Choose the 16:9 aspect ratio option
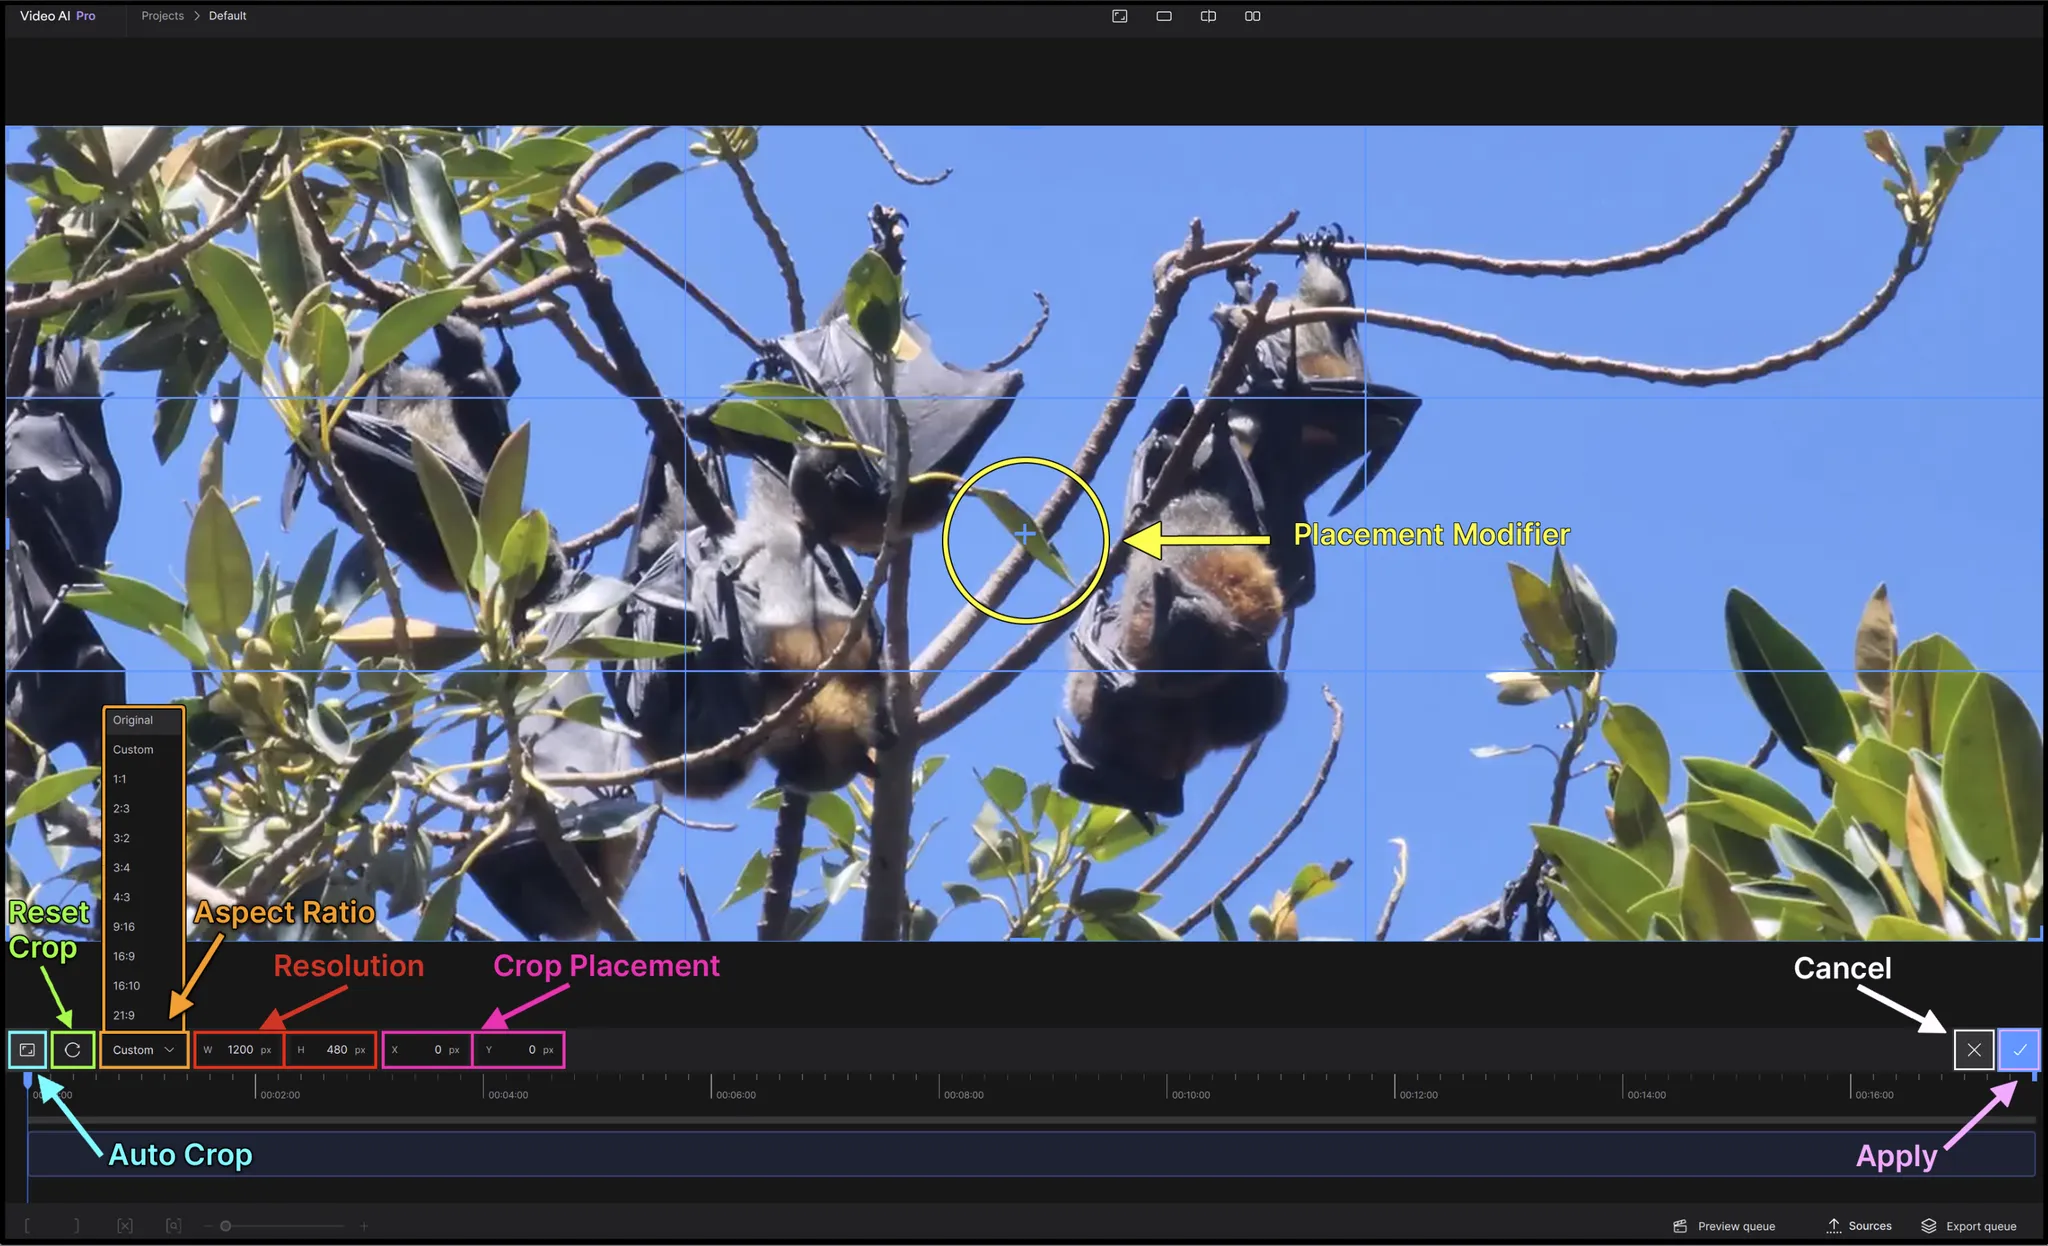 click(x=124, y=956)
